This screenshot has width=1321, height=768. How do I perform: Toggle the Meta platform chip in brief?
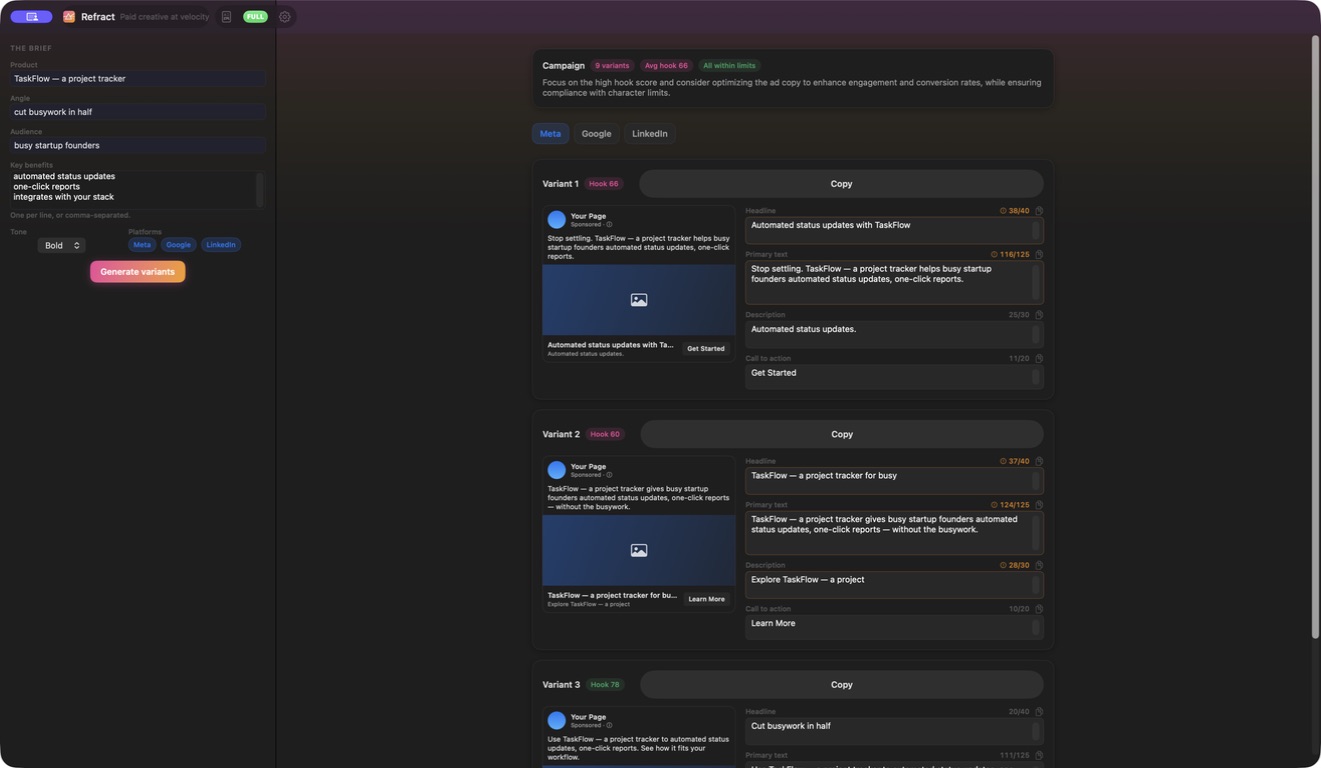tap(142, 245)
